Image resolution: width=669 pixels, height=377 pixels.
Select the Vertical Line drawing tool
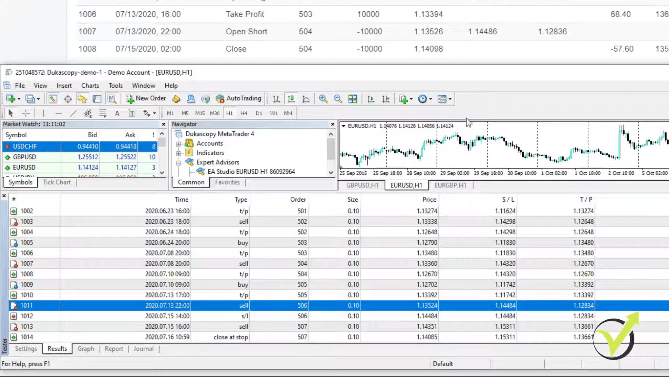click(x=43, y=113)
